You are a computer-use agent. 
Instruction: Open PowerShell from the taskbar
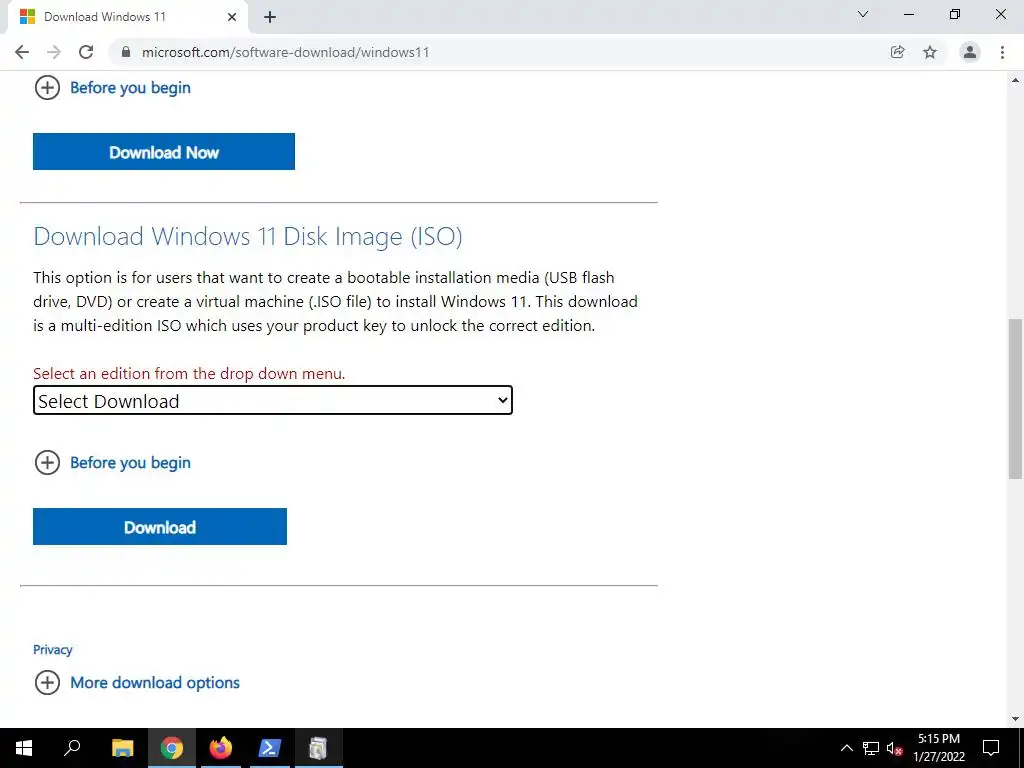click(270, 748)
